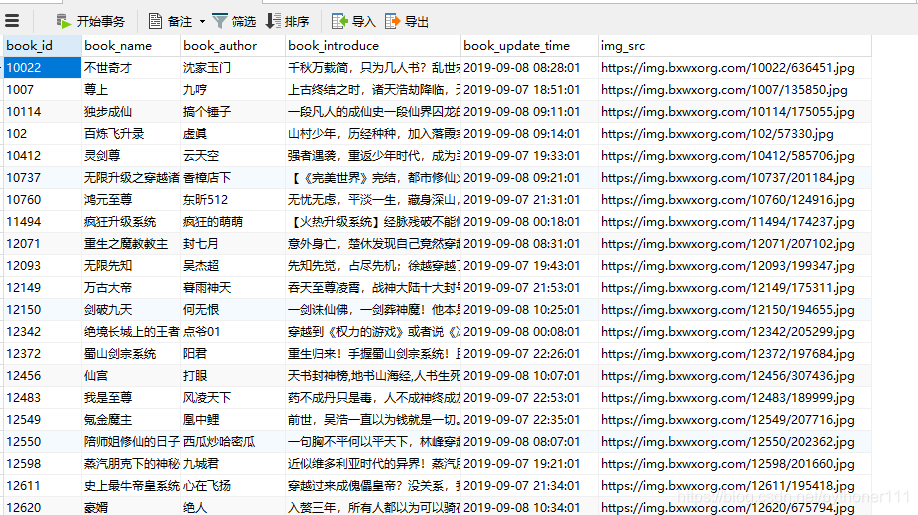Click the img_src URL ending 10760/124916.jpg

[x=728, y=200]
